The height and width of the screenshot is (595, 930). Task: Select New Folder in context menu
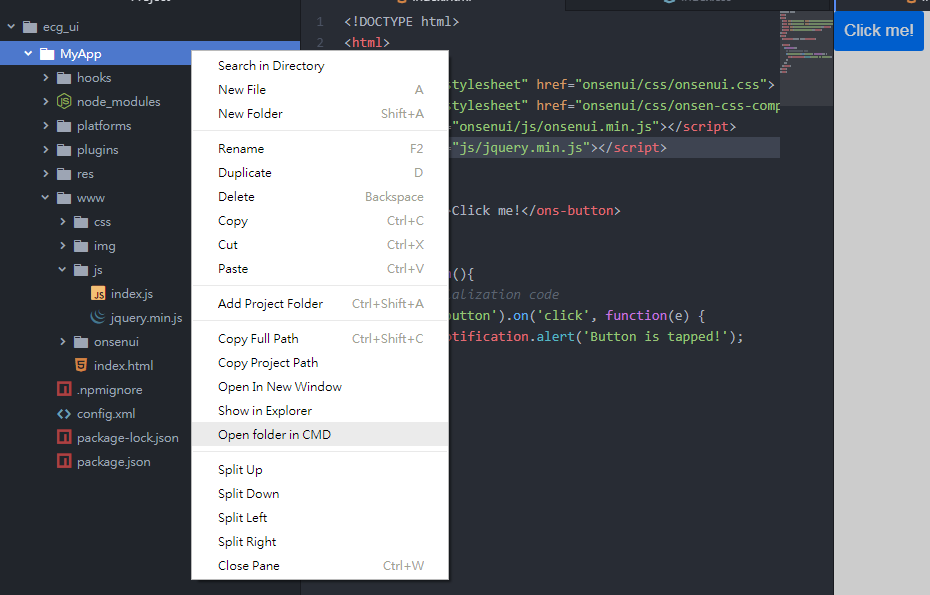coord(320,113)
